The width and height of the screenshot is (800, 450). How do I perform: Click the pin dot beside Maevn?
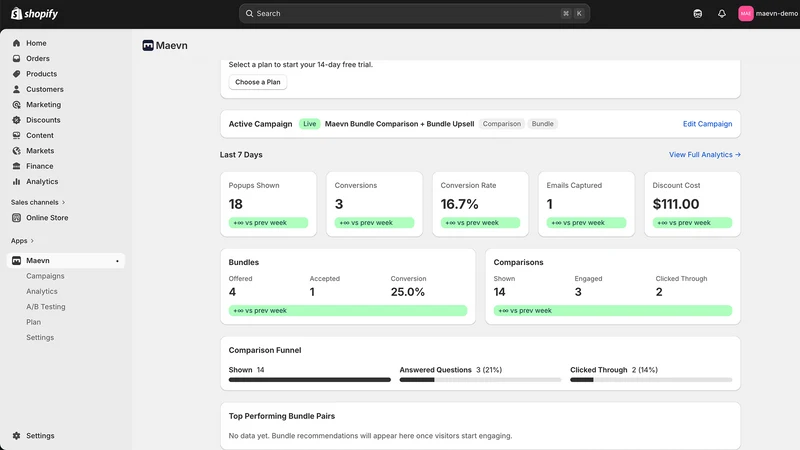117,261
